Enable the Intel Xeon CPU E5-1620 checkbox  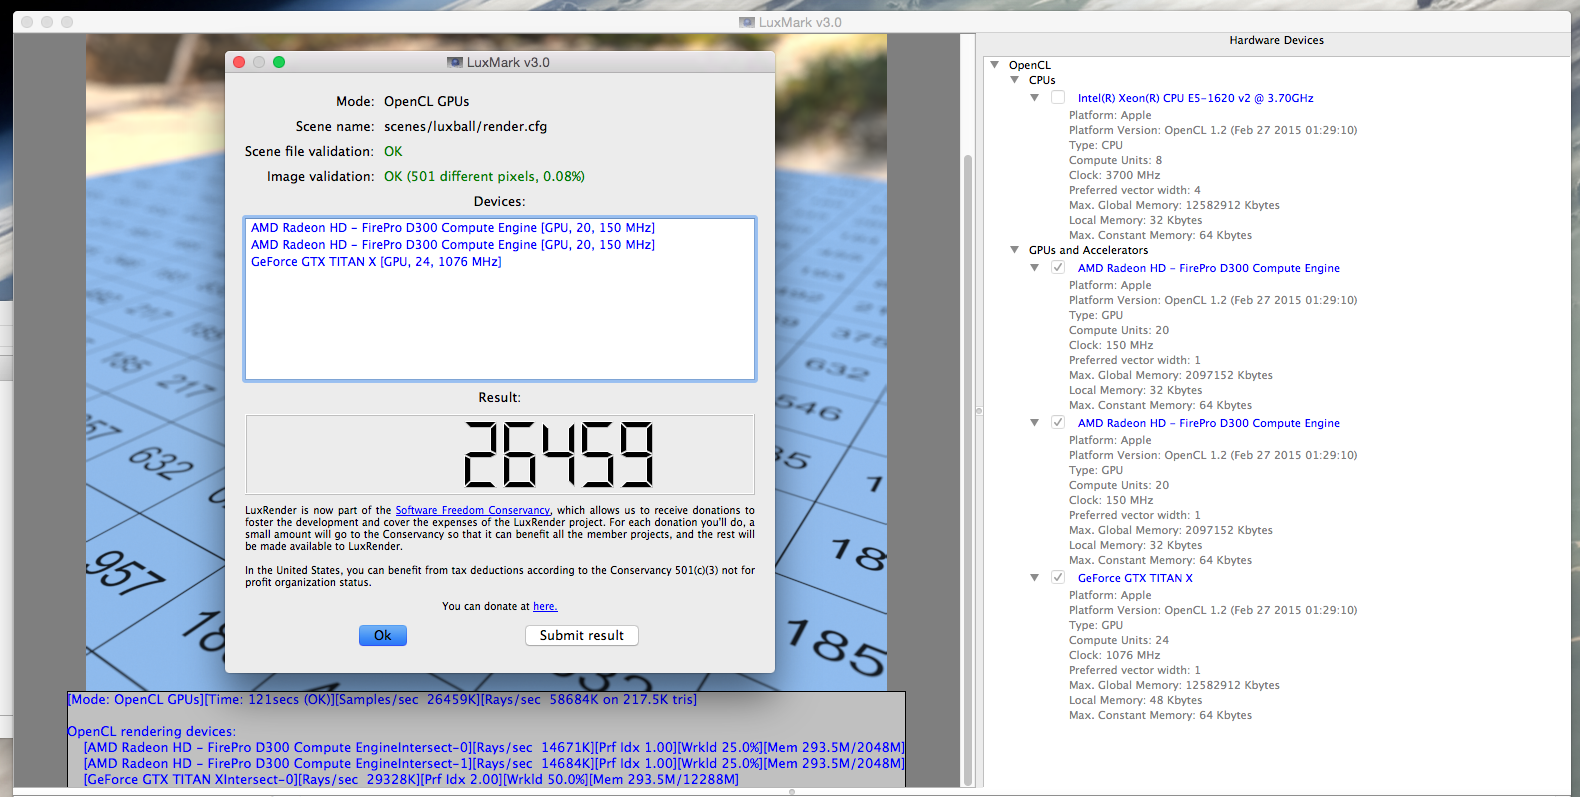1058,97
